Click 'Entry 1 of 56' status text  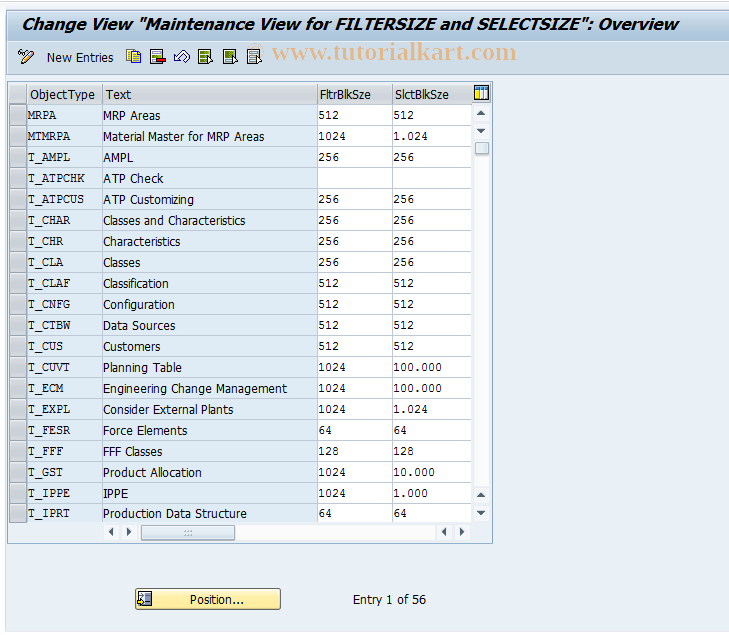(389, 600)
